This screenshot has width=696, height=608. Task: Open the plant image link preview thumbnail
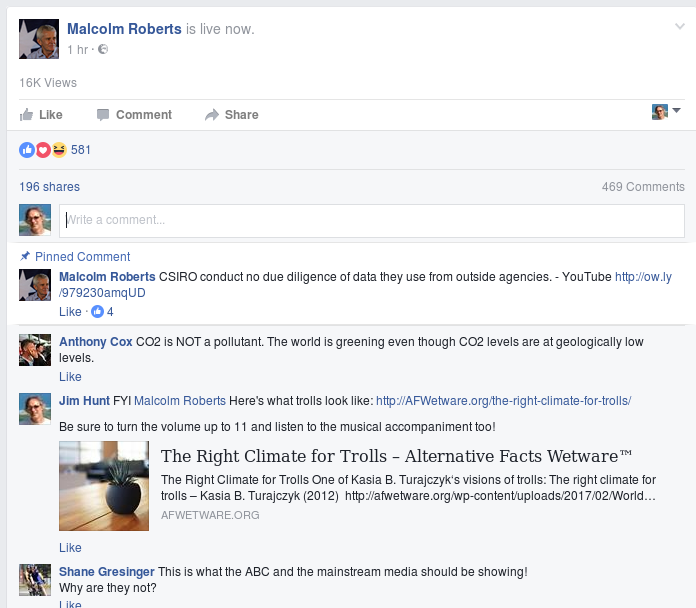[x=104, y=486]
